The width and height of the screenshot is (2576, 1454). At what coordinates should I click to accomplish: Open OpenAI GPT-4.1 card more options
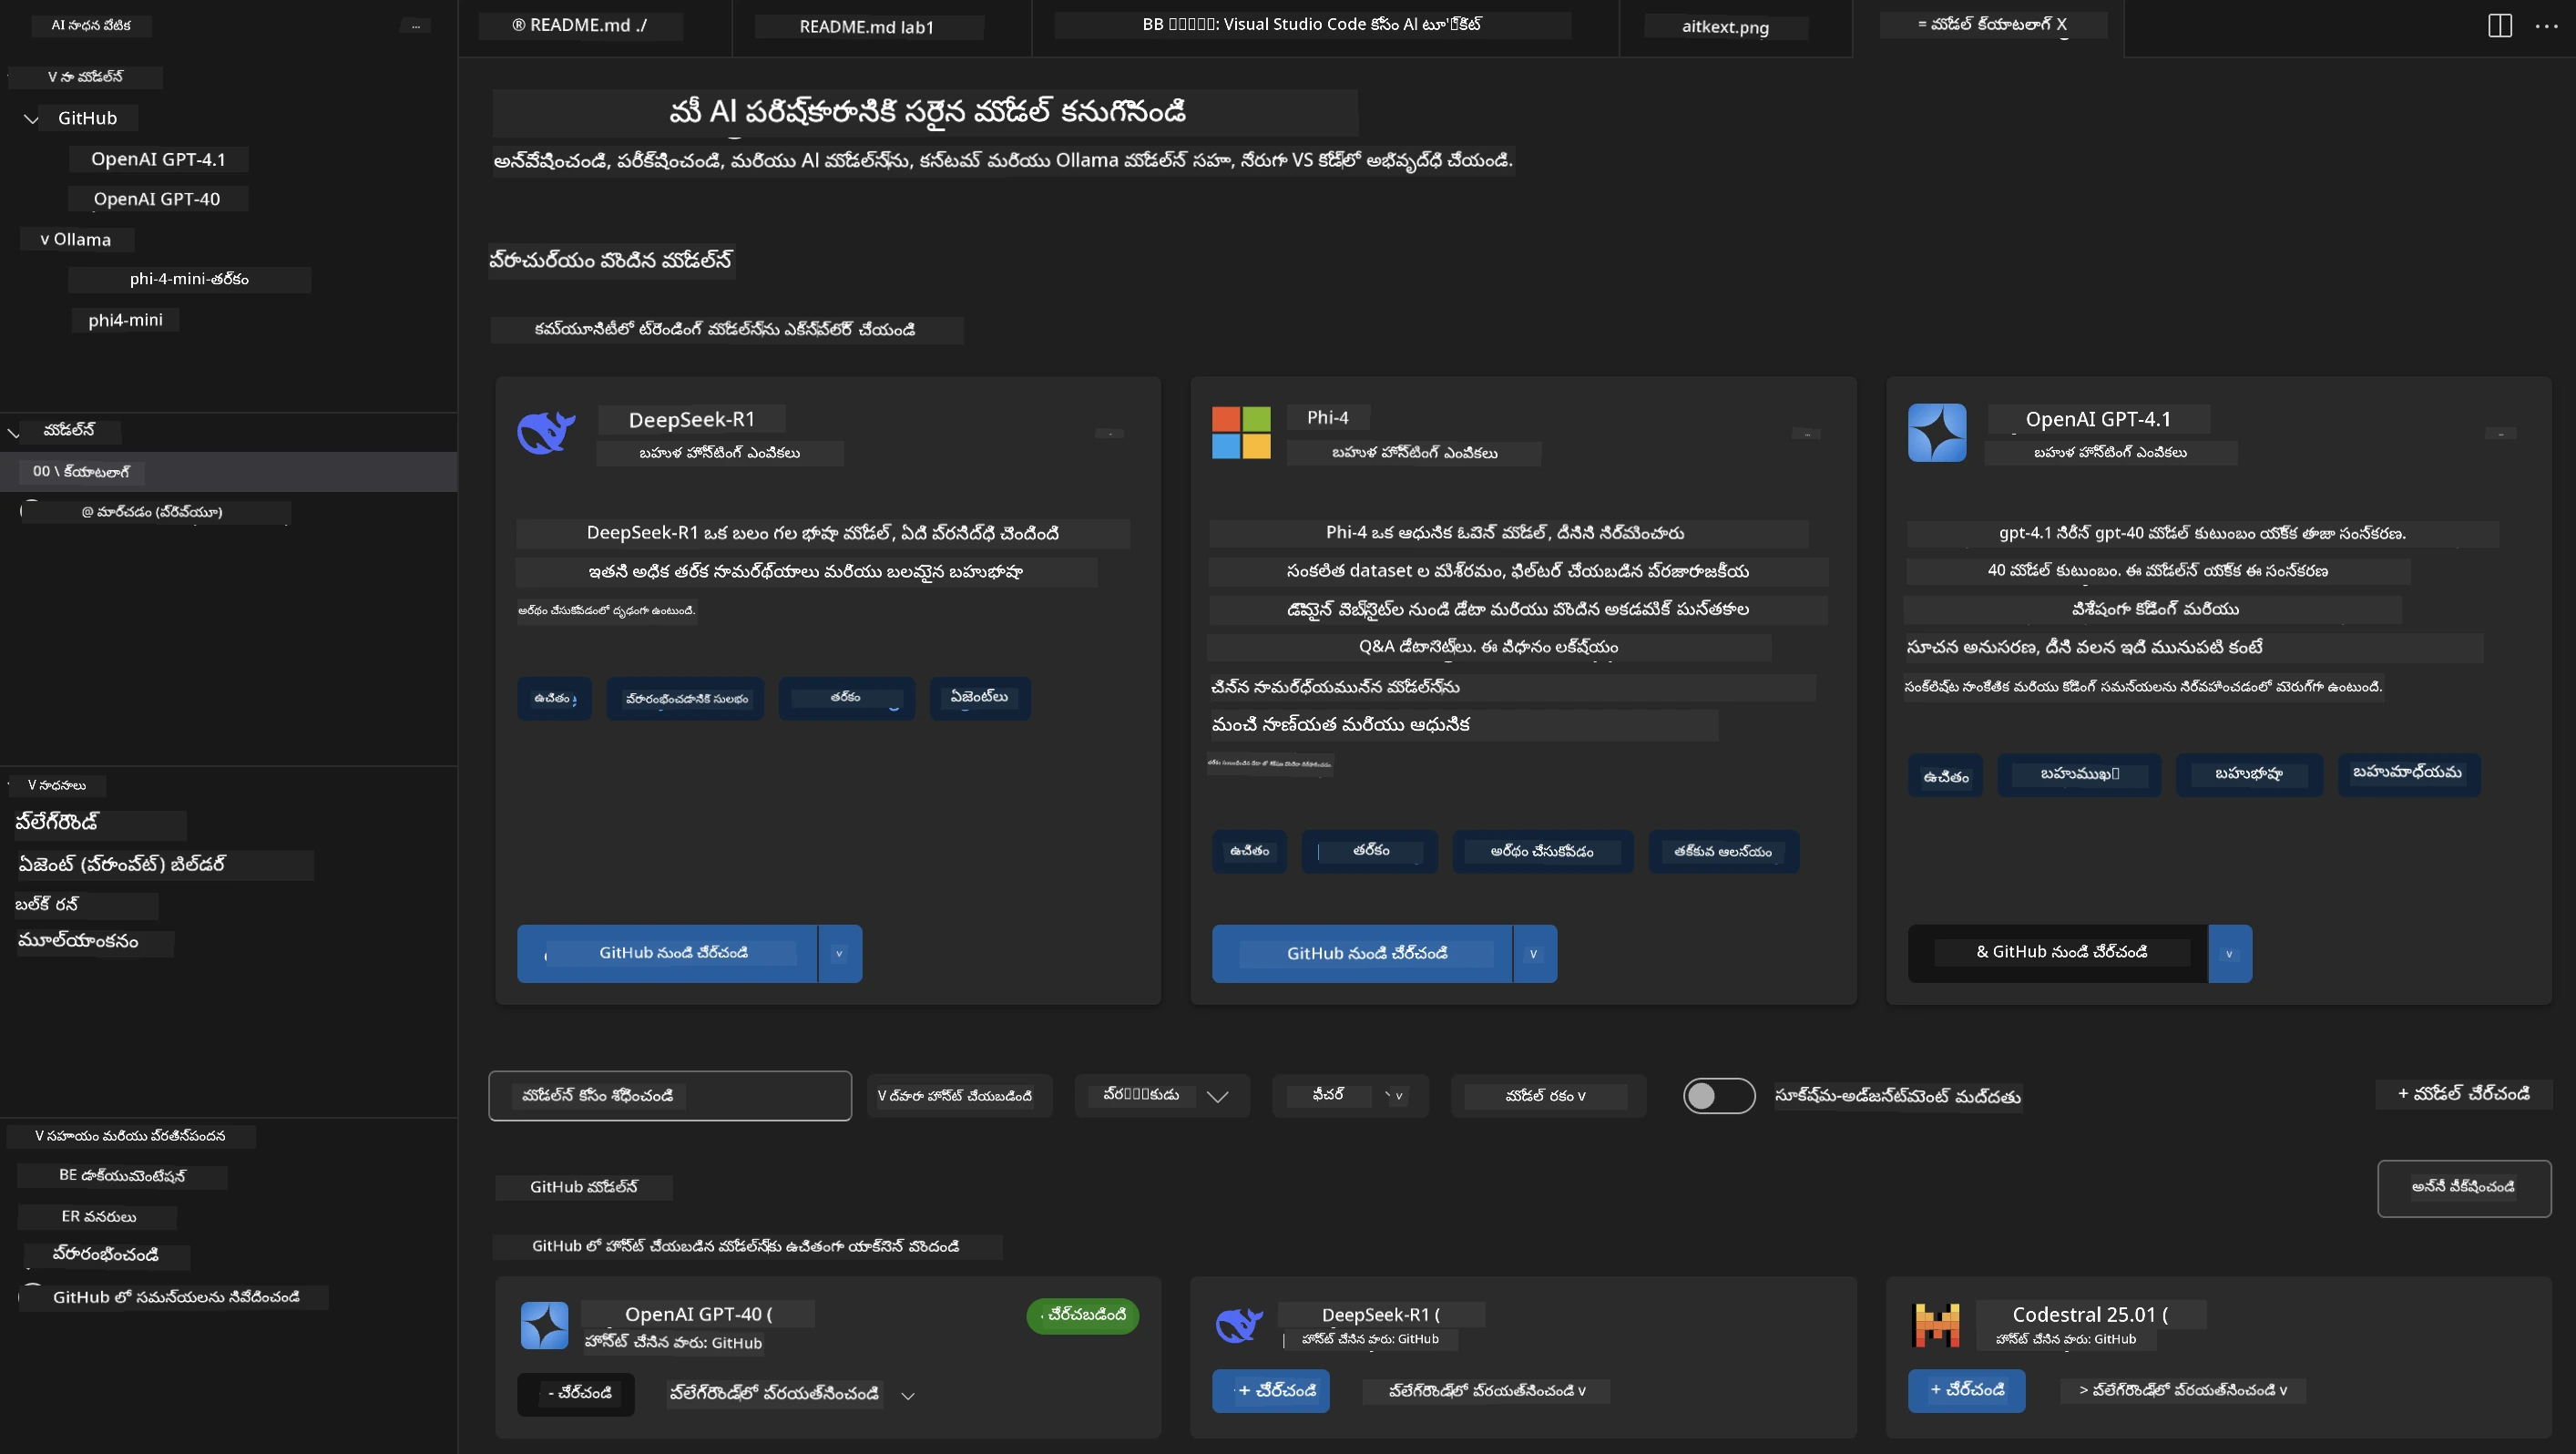point(2500,433)
